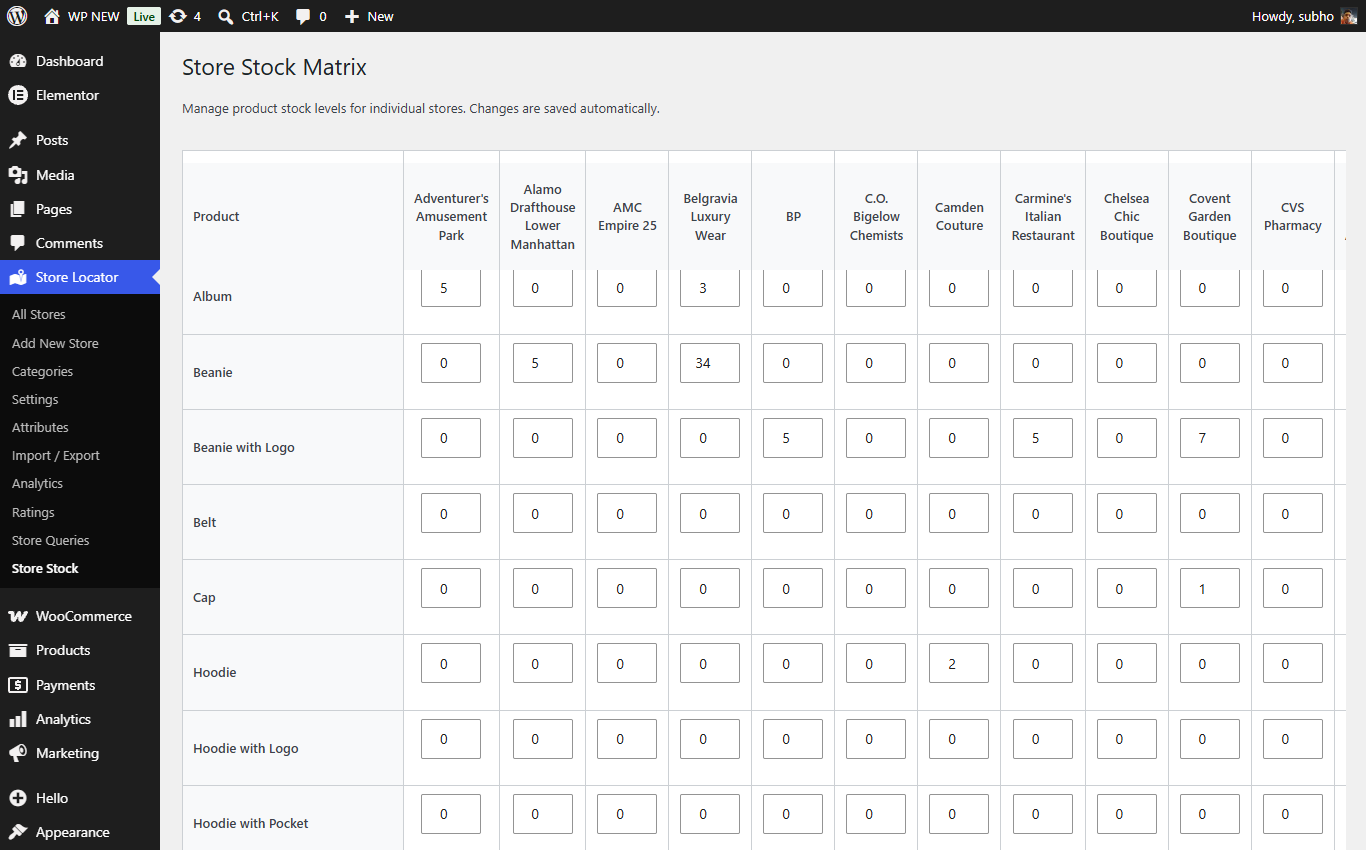Click Hoodie with Pocket field for Chelsea Chic Boutique
This screenshot has width=1366, height=850.
pos(1127,814)
